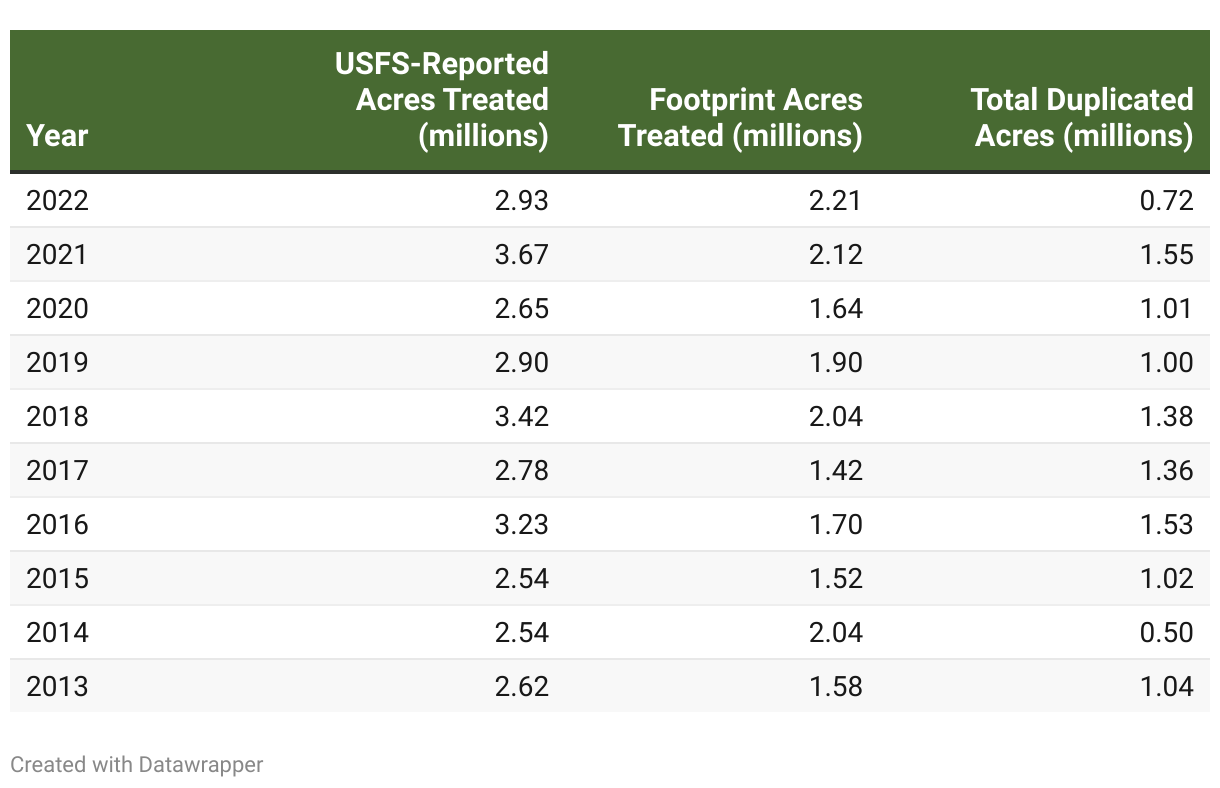Screen dimensions: 1220x788
Task: Click the 3.67 USFS-reported value for 2021
Action: (x=521, y=255)
